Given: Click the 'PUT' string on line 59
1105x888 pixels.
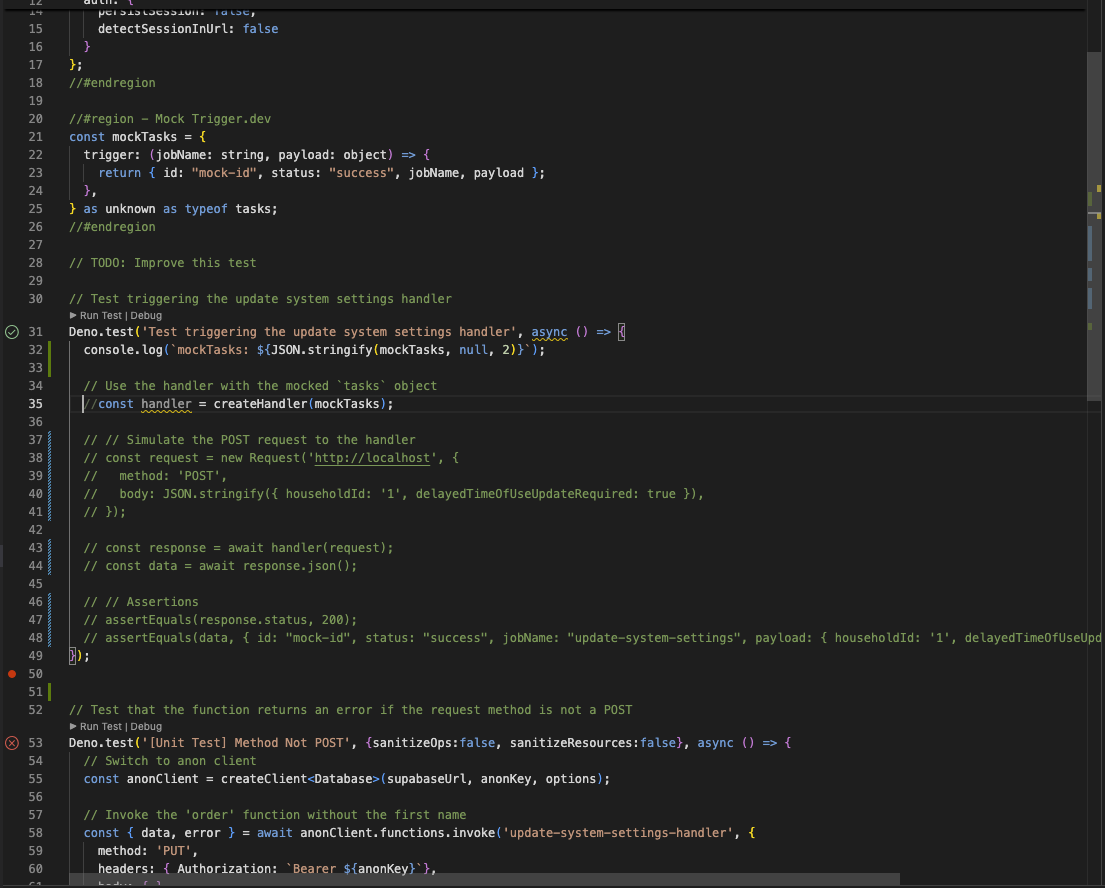Looking at the screenshot, I should pos(173,851).
